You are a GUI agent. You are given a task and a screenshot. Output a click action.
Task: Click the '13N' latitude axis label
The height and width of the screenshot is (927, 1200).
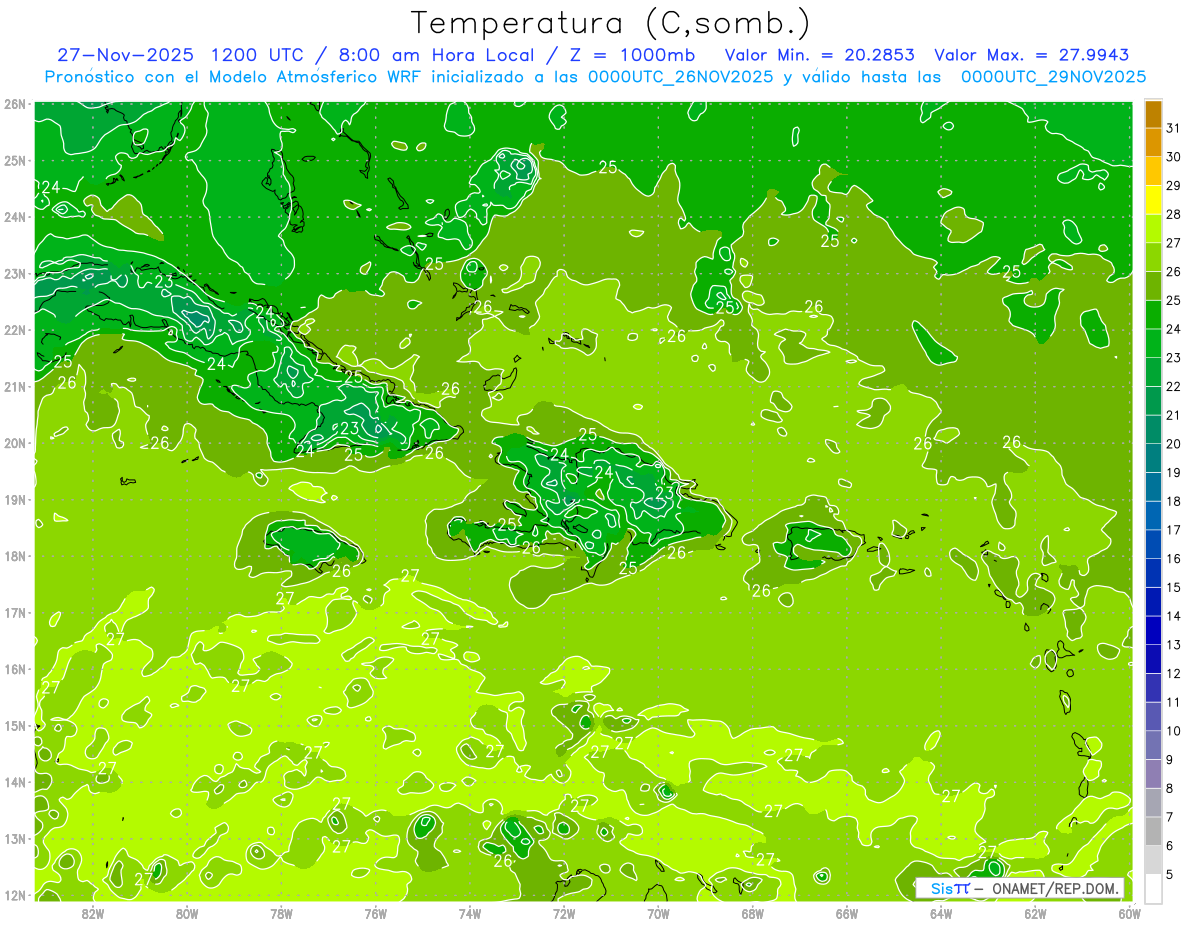click(x=15, y=838)
